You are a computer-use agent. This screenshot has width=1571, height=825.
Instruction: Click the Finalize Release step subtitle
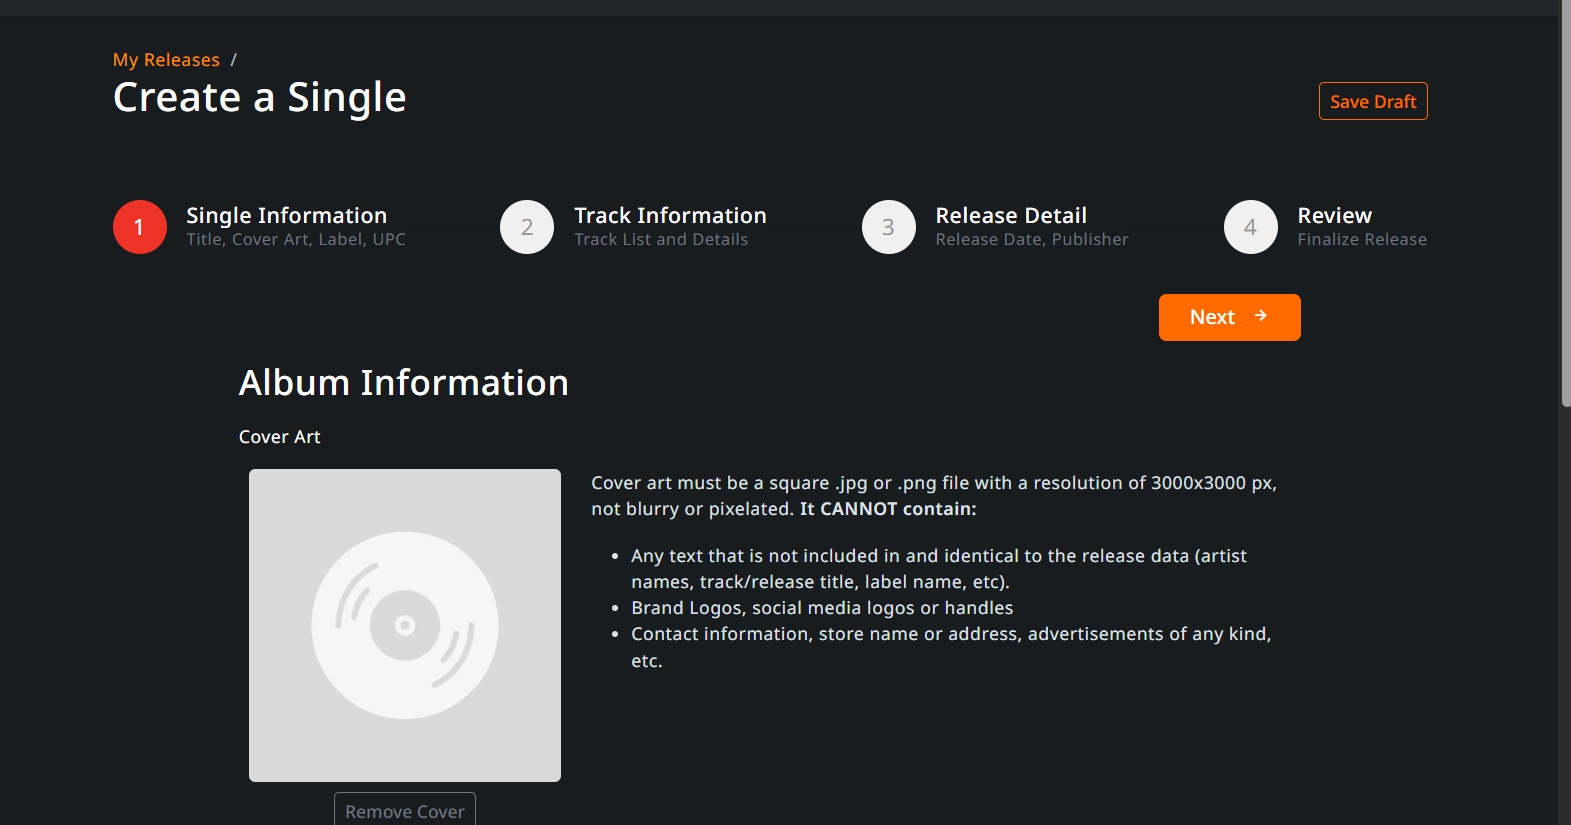click(x=1362, y=240)
